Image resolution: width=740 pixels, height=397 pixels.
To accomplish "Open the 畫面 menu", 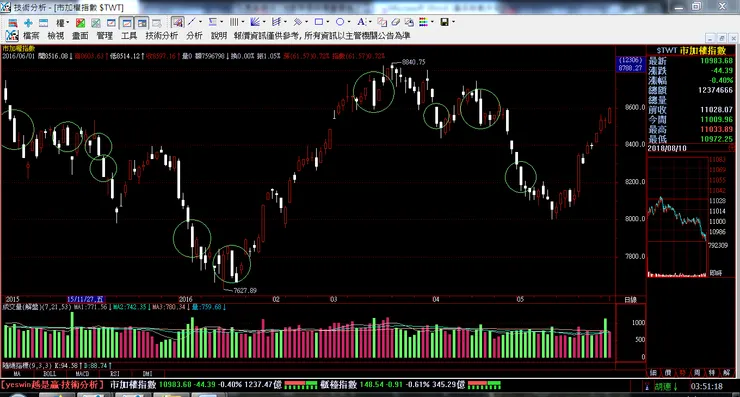I will pos(80,35).
